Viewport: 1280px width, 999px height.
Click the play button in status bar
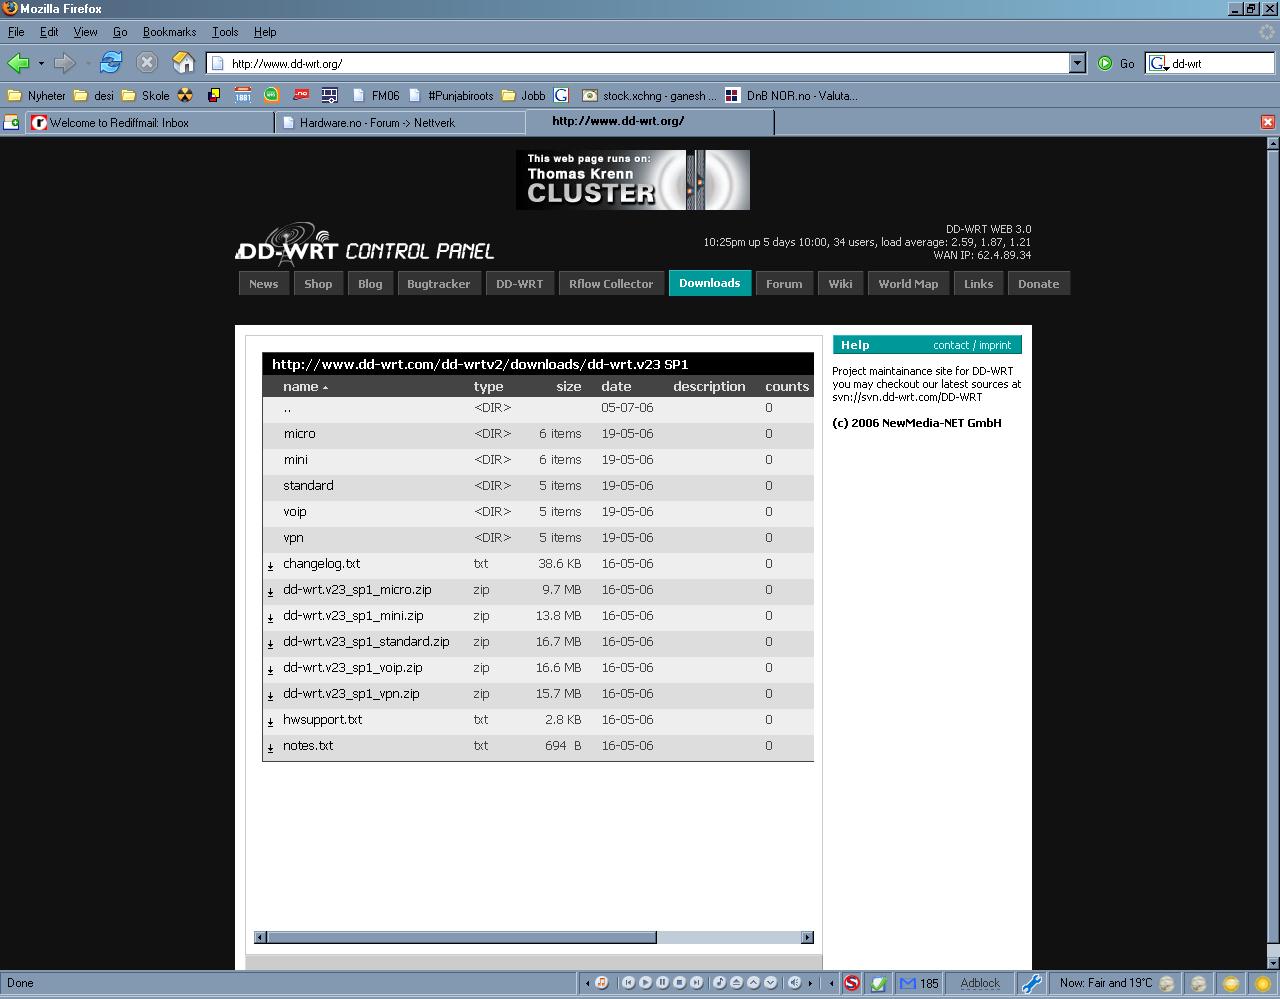pyautogui.click(x=645, y=983)
